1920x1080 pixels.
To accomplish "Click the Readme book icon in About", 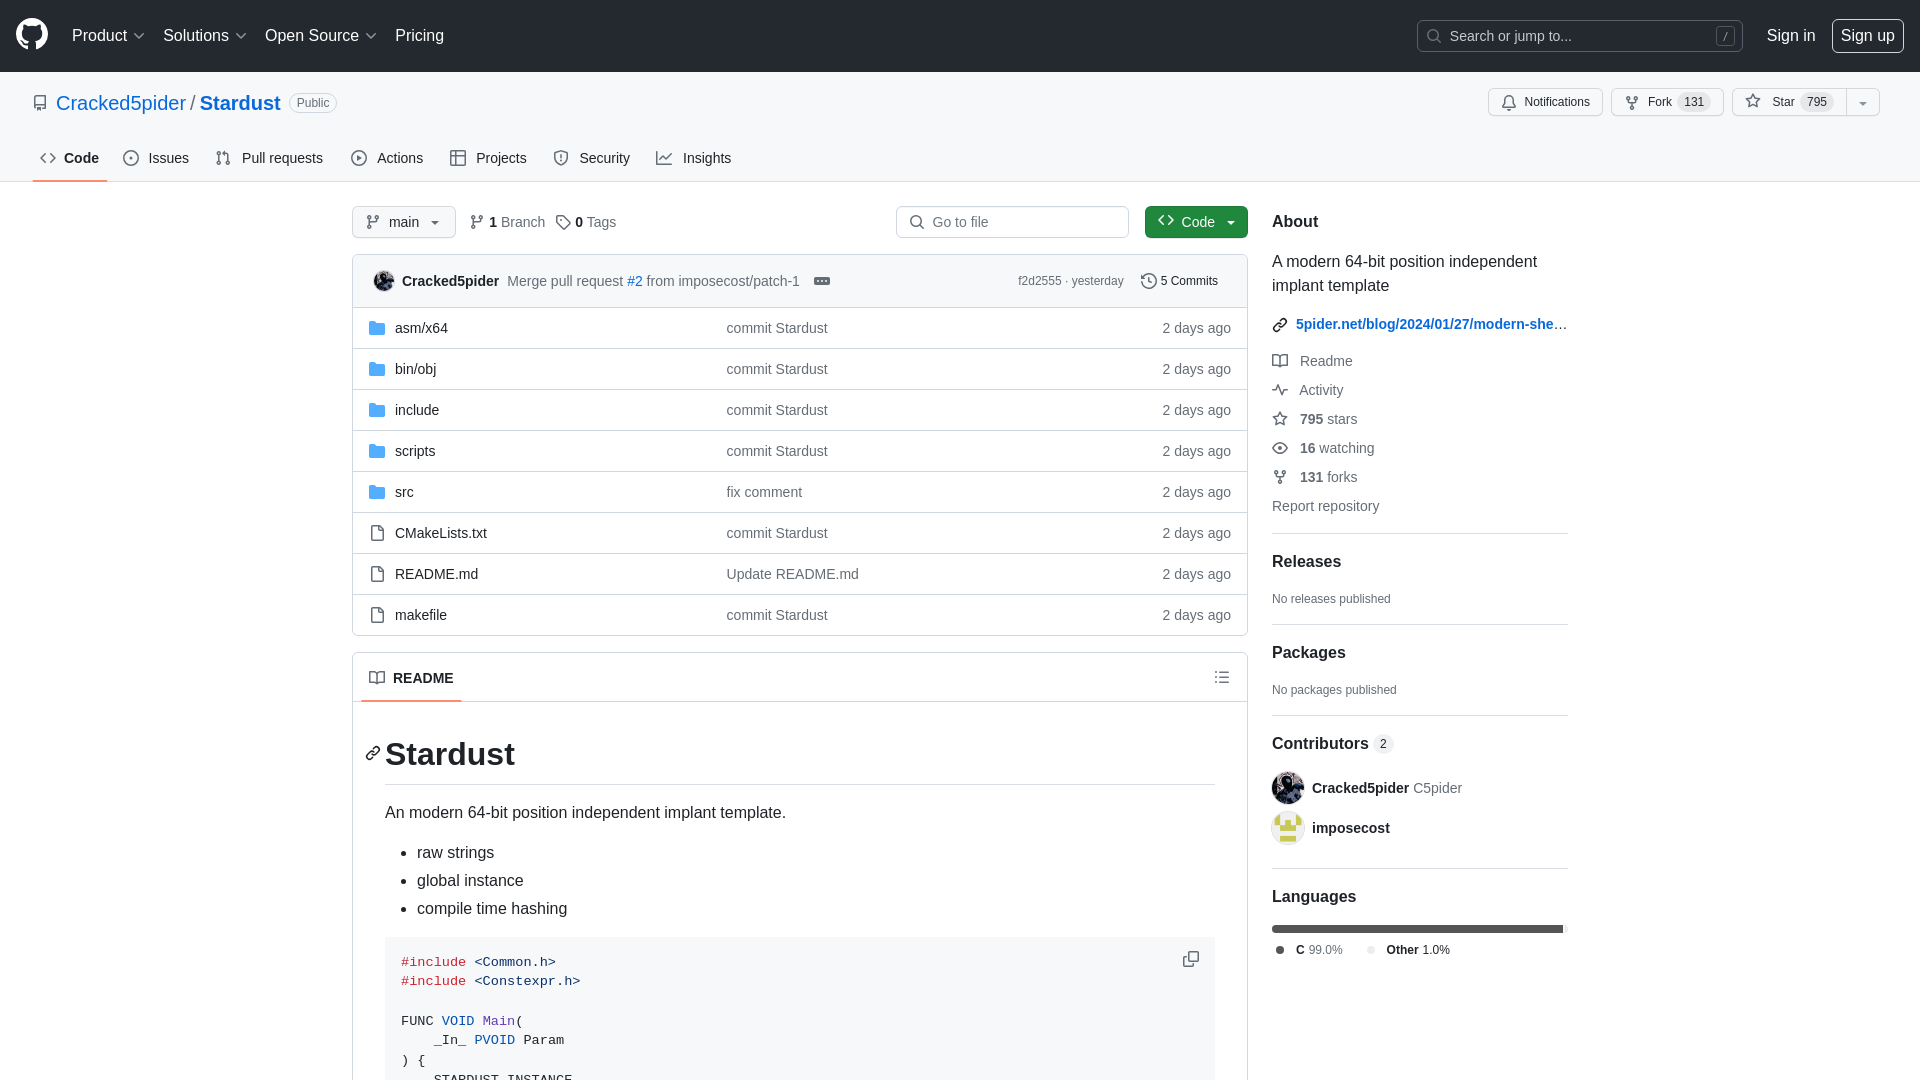I will [x=1280, y=361].
